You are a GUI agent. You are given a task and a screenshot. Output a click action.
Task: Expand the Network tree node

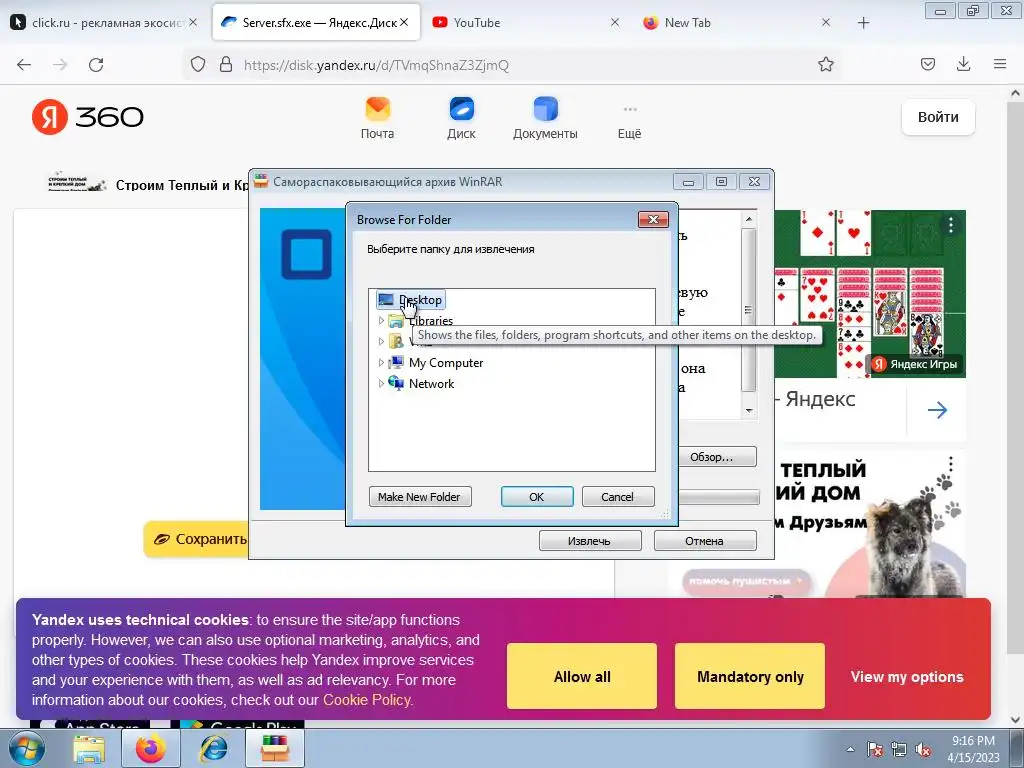[x=381, y=383]
